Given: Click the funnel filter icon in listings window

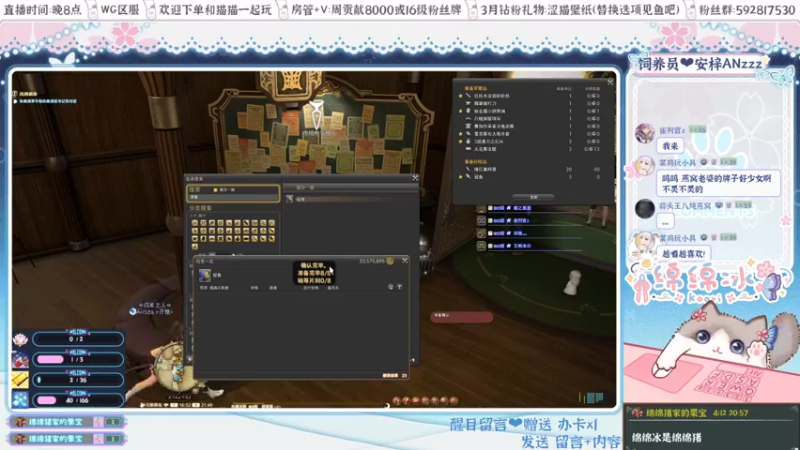Looking at the screenshot, I should point(399,287).
